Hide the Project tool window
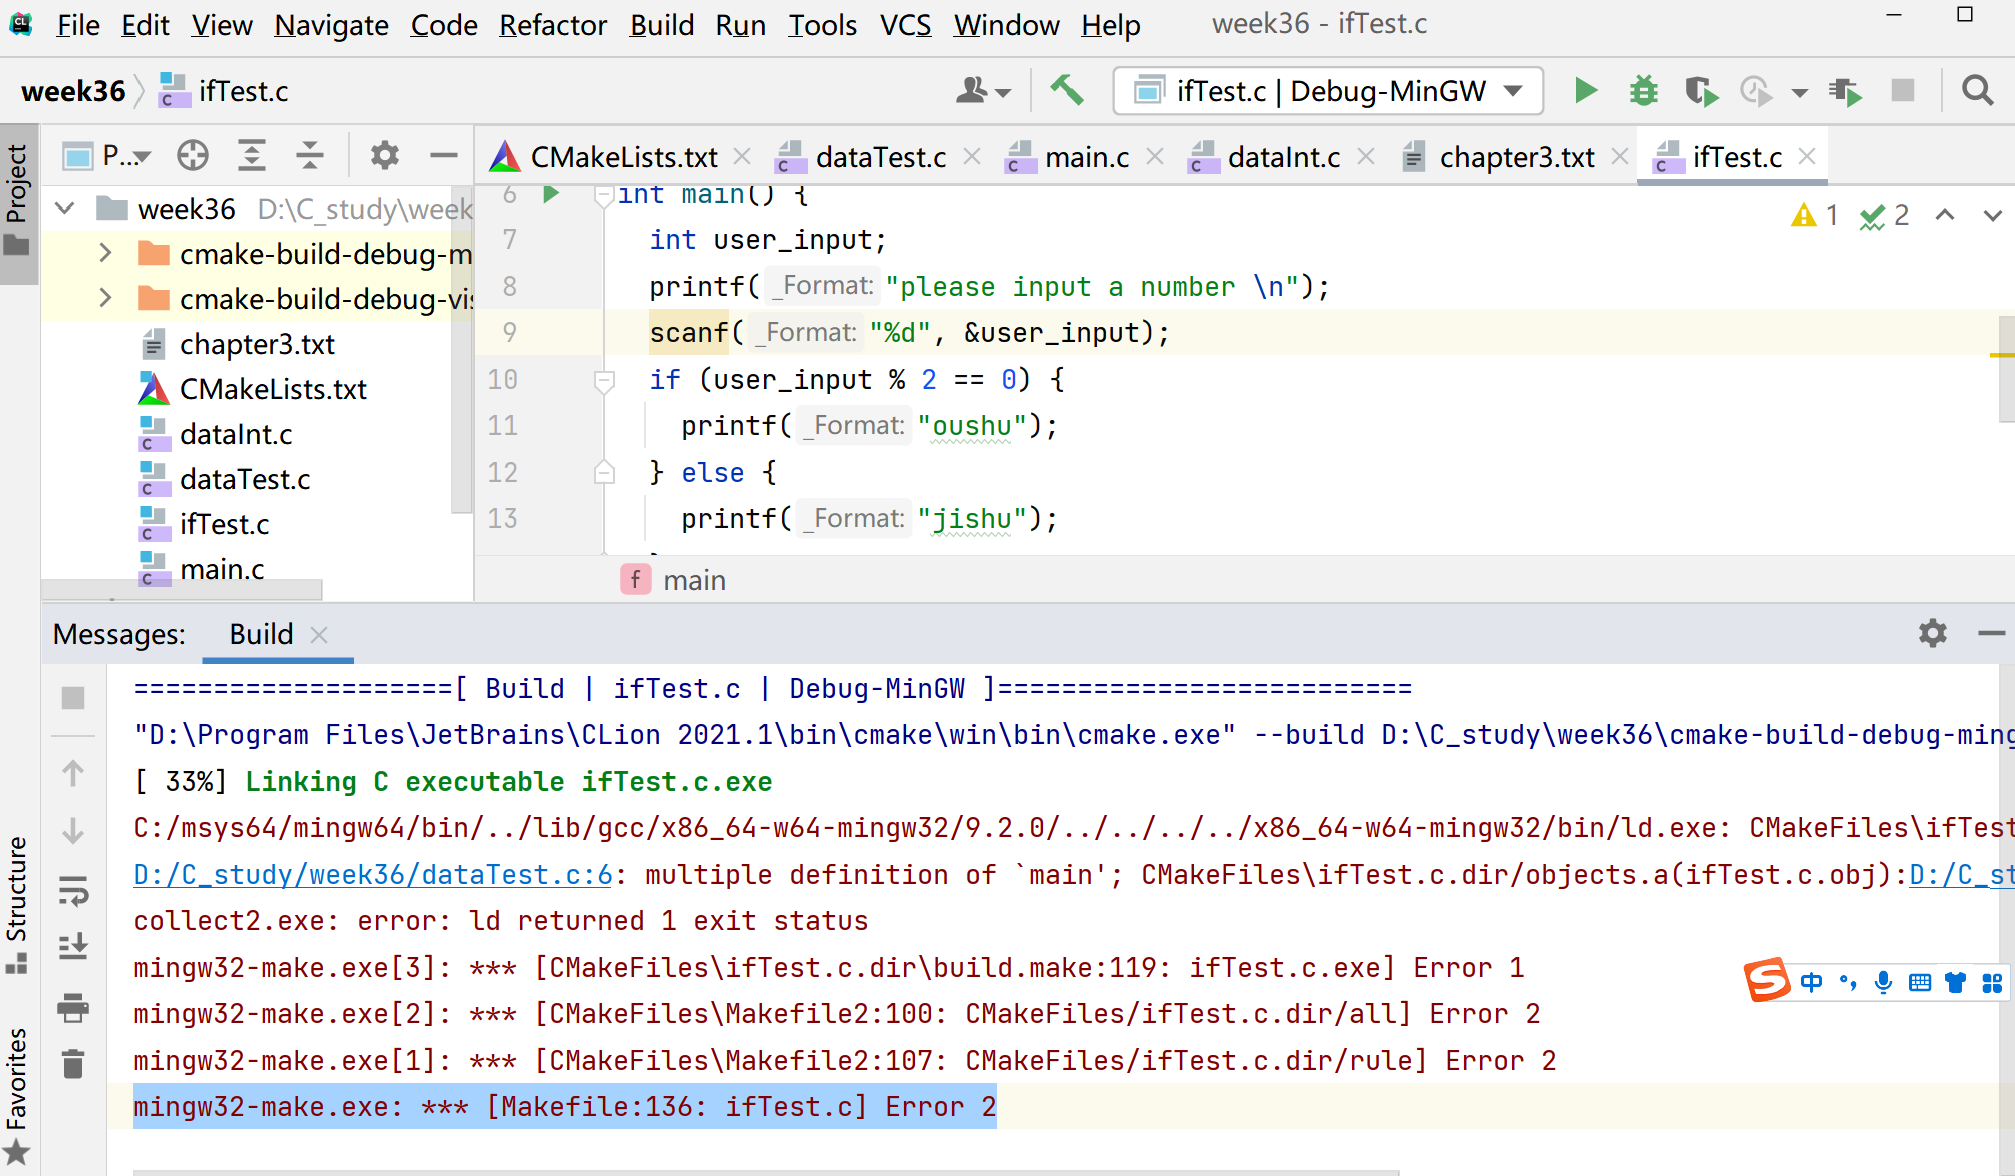The image size is (2015, 1176). pyautogui.click(x=443, y=155)
